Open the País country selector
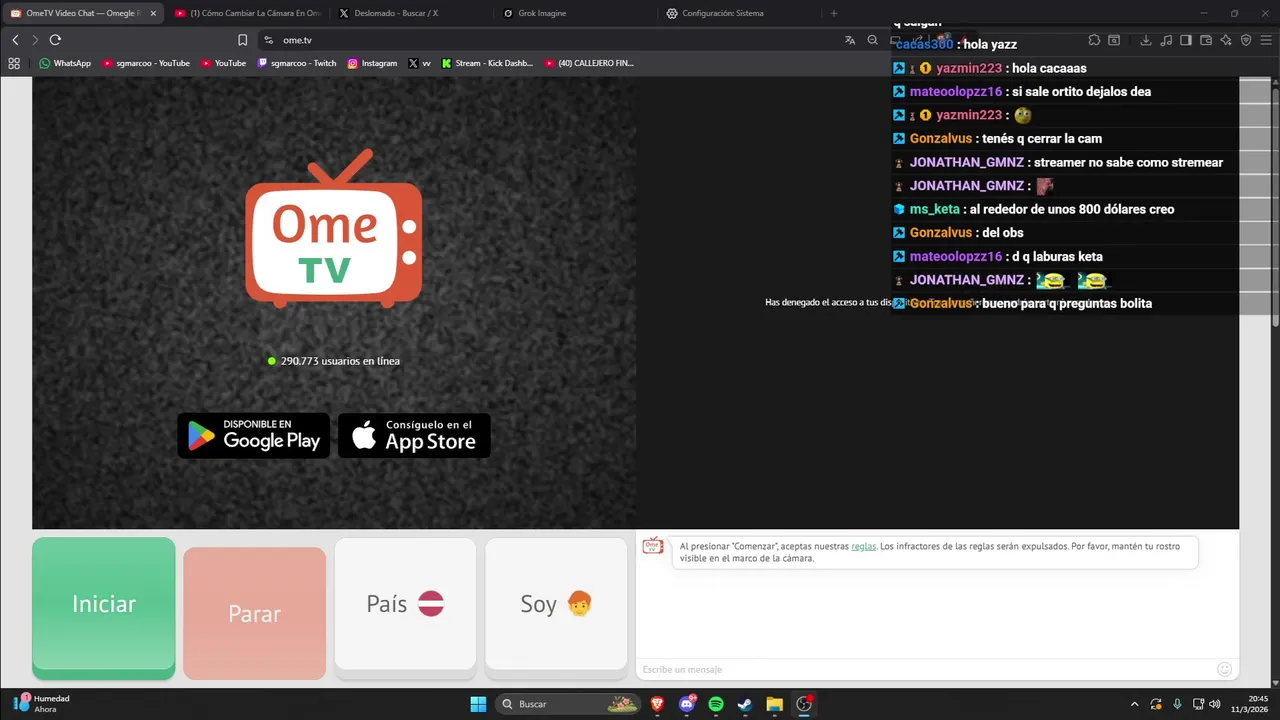The height and width of the screenshot is (720, 1280). tap(405, 604)
